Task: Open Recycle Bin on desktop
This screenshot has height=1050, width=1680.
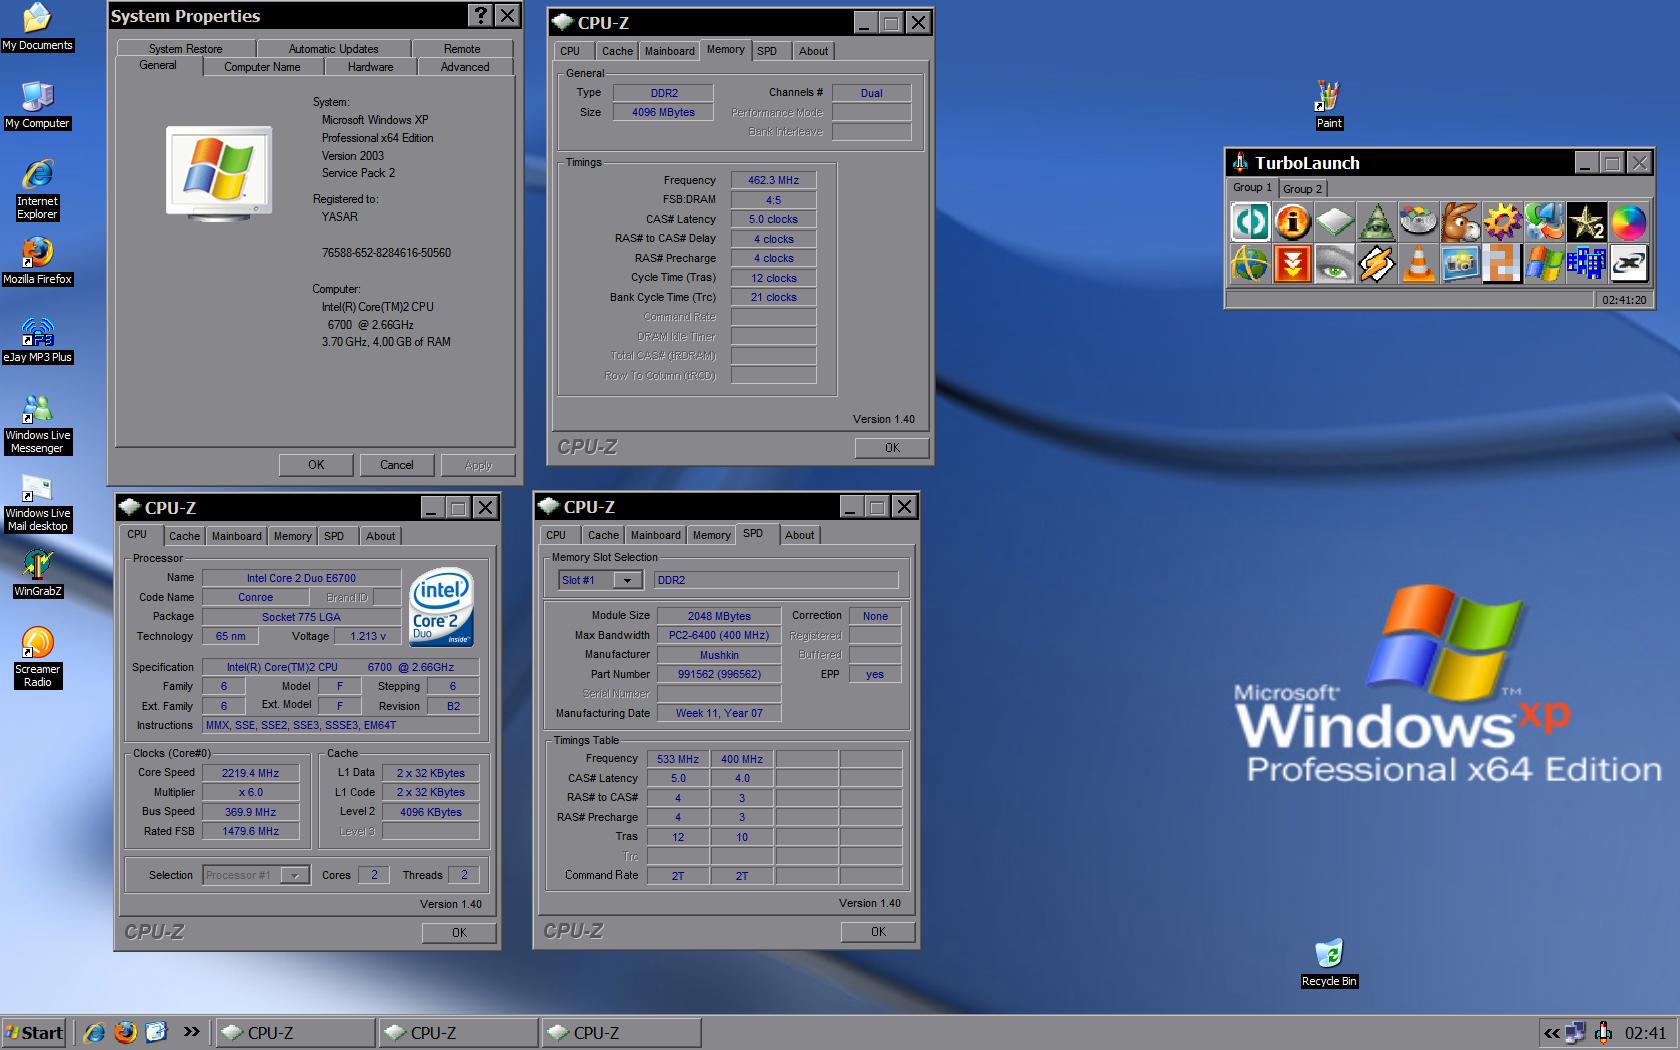Action: [x=1329, y=963]
